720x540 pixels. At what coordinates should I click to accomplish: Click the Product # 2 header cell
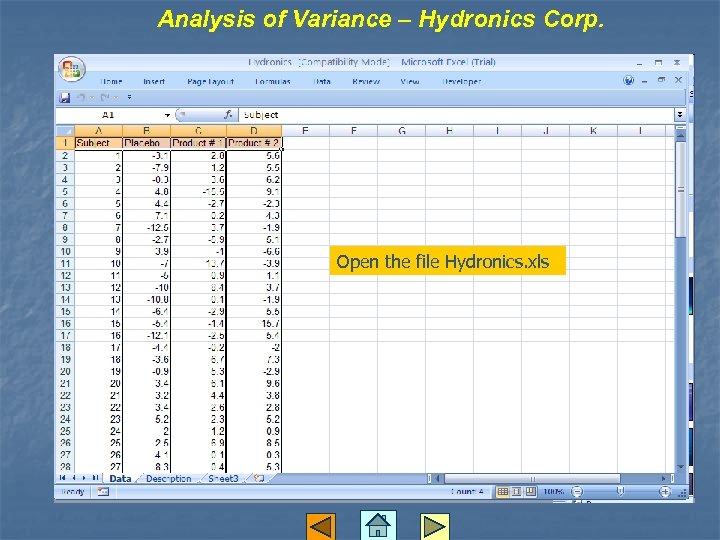tap(254, 143)
